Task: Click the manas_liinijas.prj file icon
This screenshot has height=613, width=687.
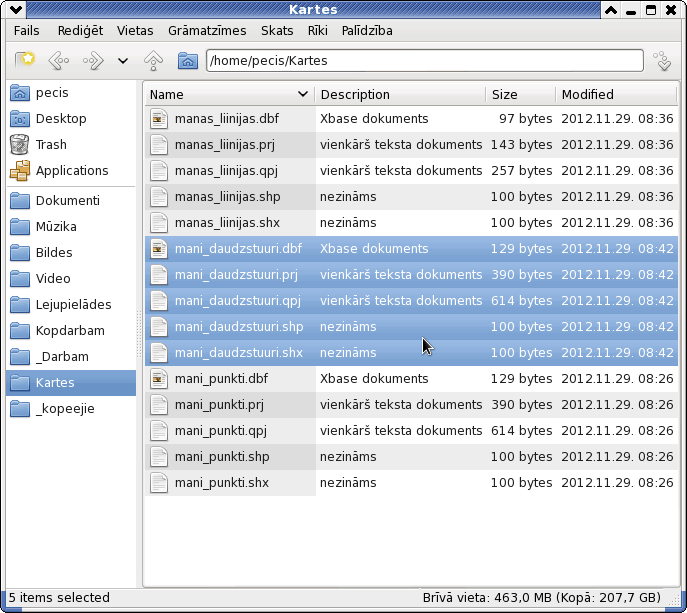Action: 159,145
